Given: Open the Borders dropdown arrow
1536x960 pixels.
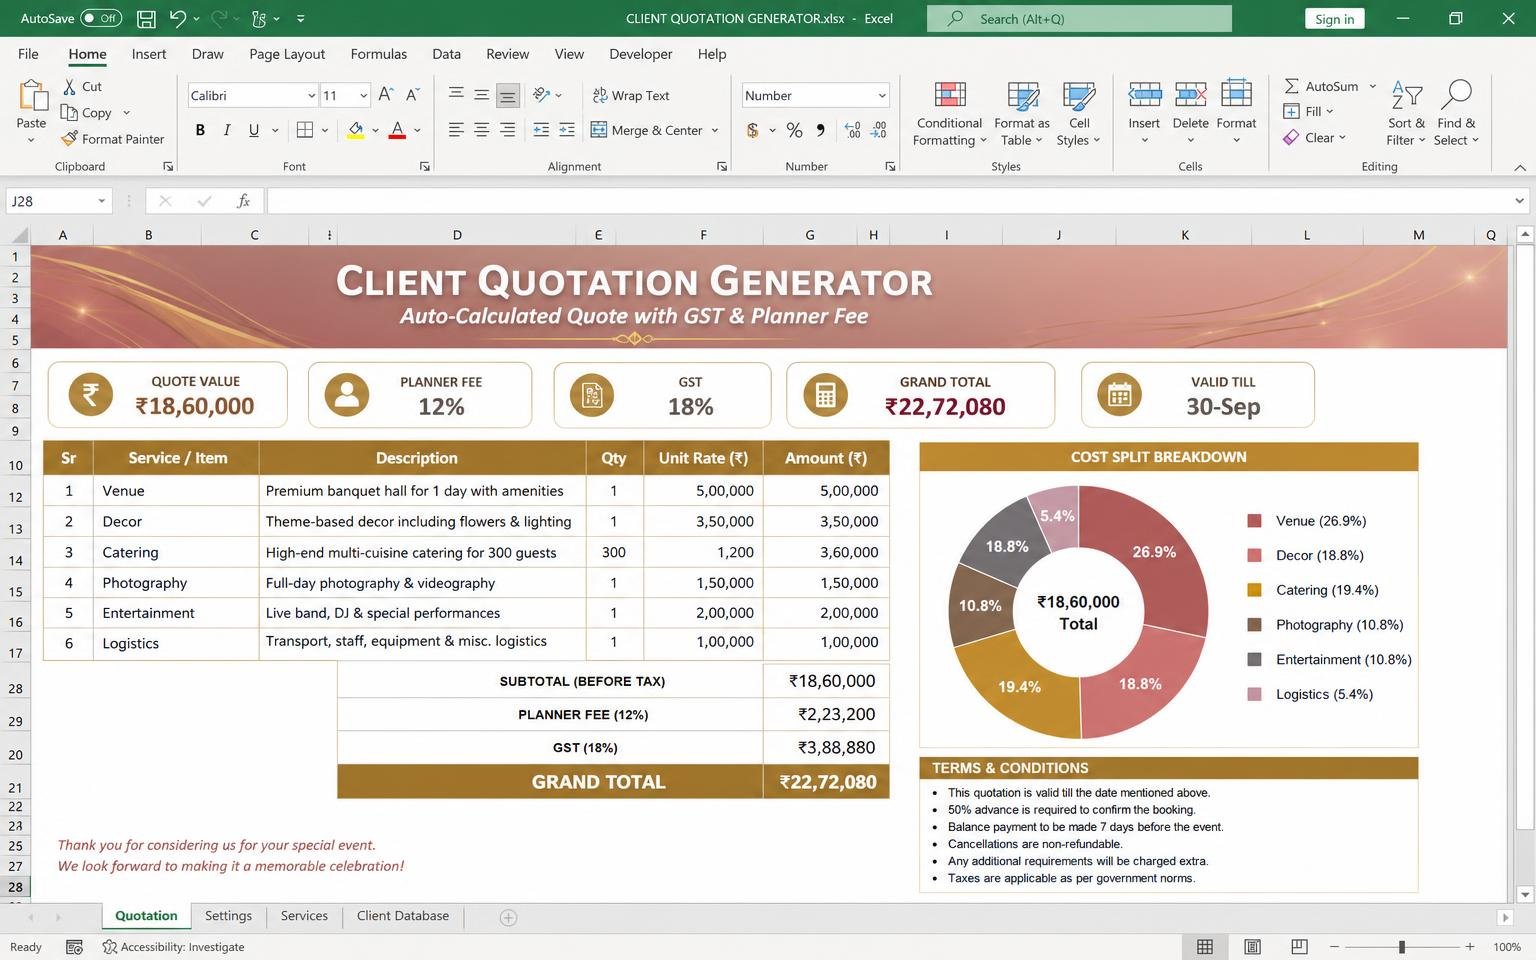Looking at the screenshot, I should [327, 130].
